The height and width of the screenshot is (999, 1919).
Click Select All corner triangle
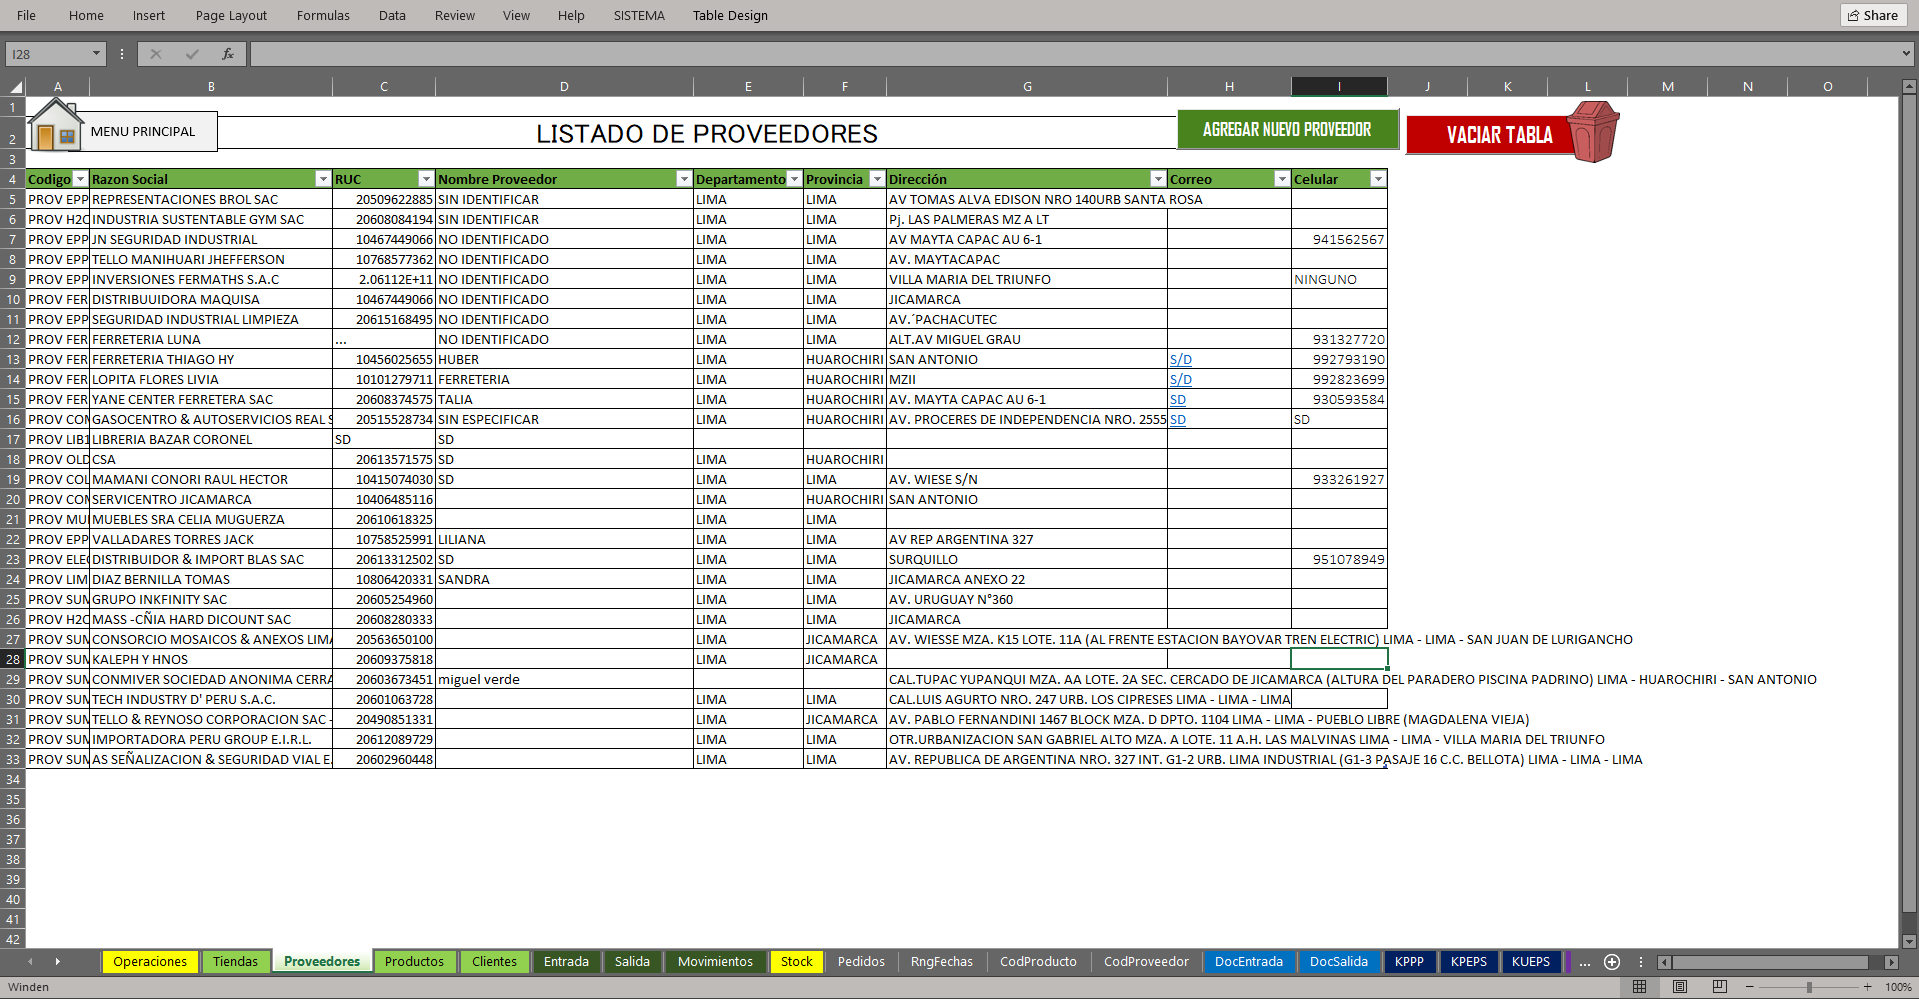14,87
